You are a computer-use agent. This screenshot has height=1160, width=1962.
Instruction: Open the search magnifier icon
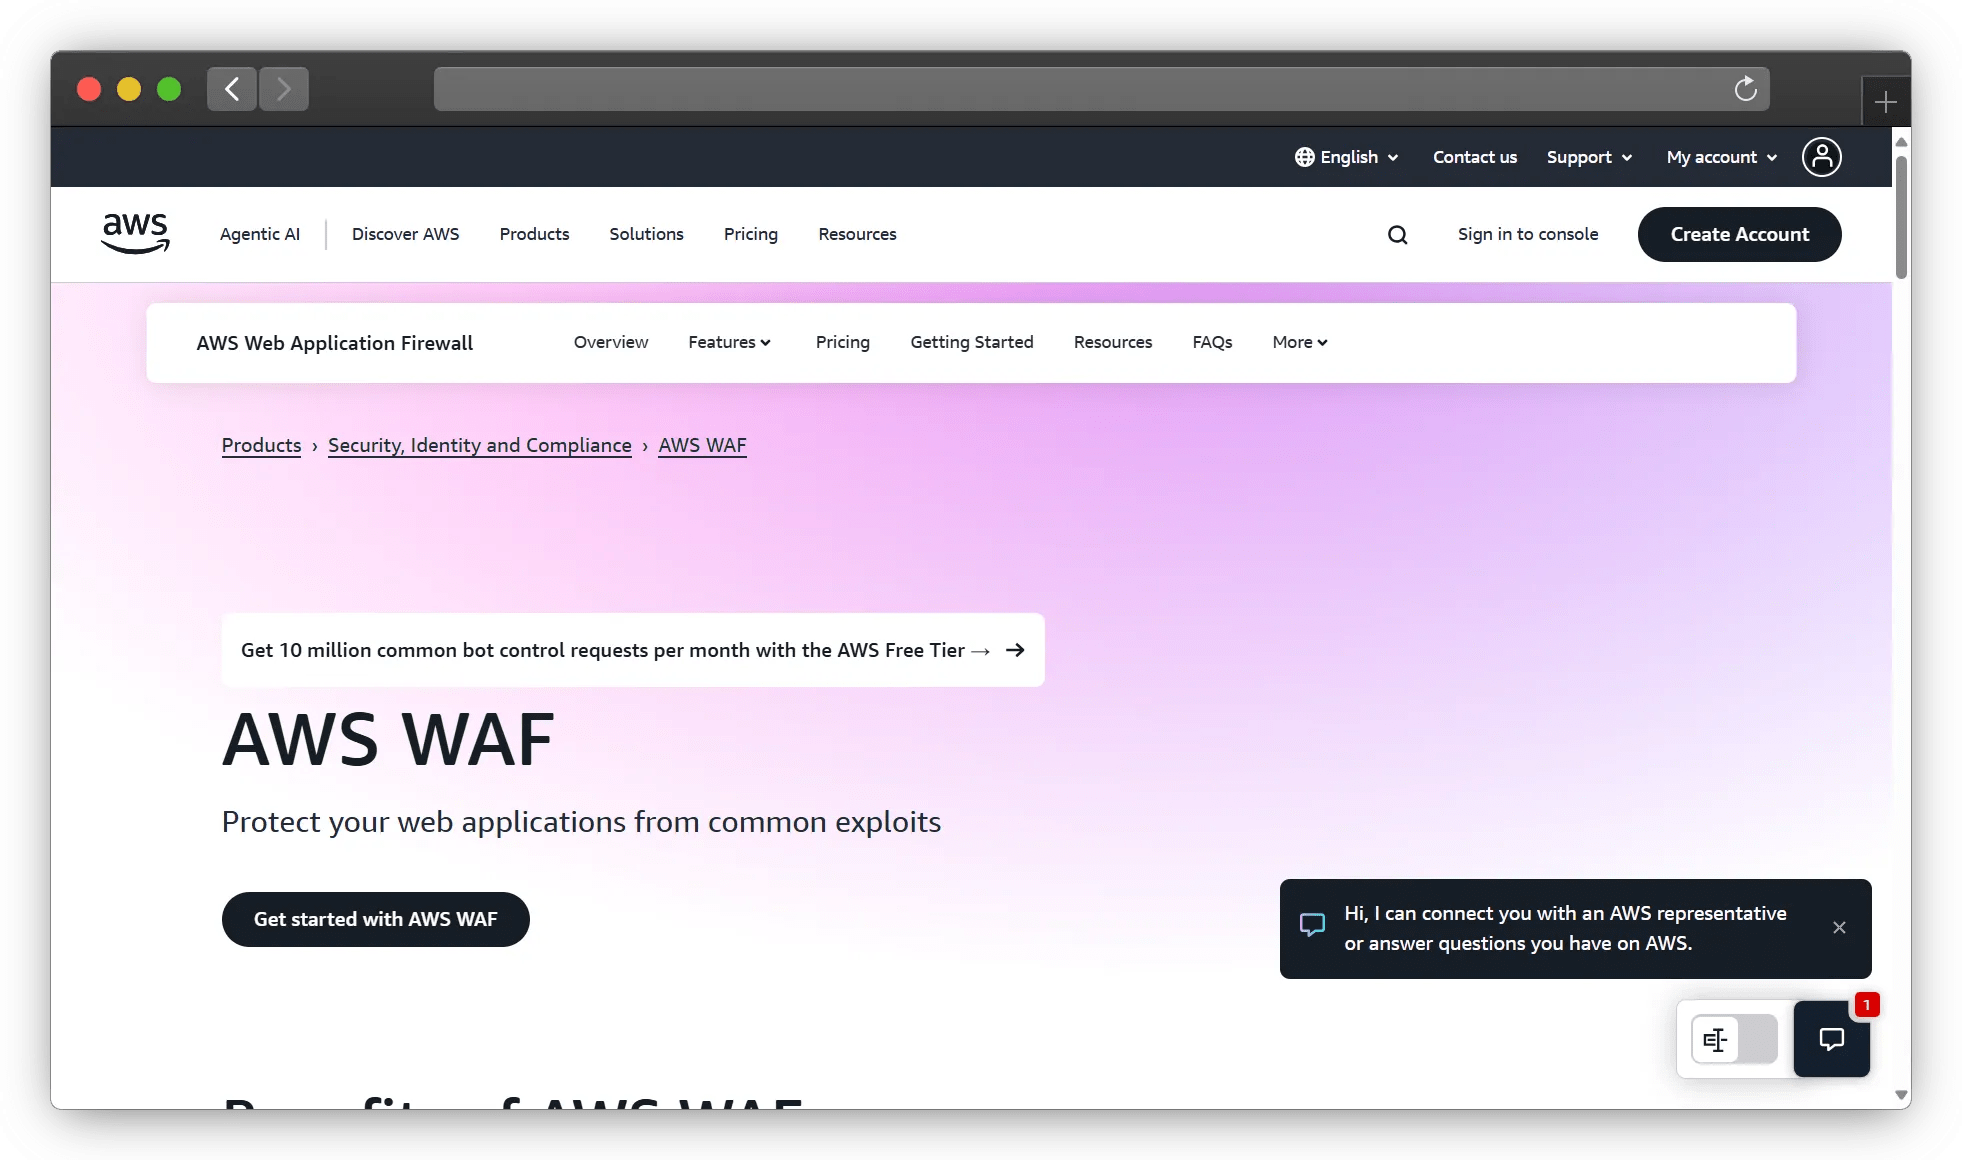1397,234
